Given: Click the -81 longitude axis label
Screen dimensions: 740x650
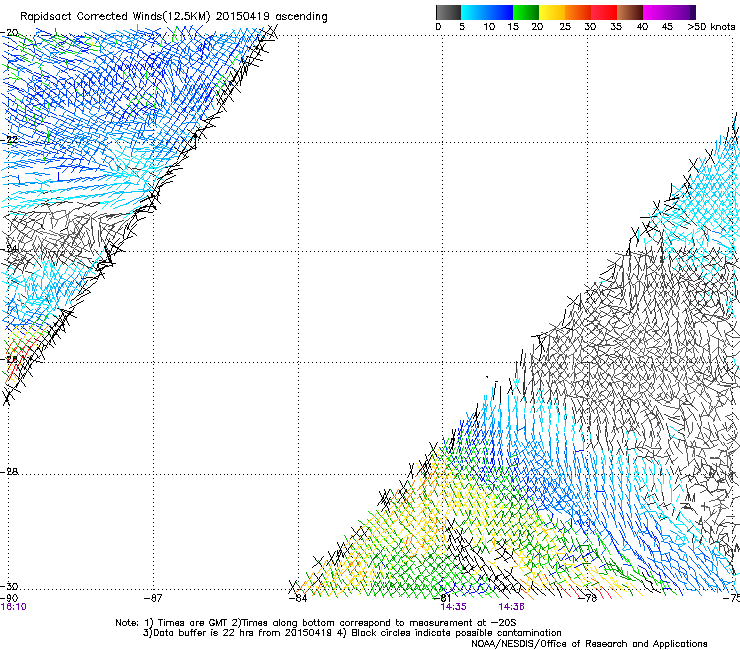Looking at the screenshot, I should [x=442, y=598].
